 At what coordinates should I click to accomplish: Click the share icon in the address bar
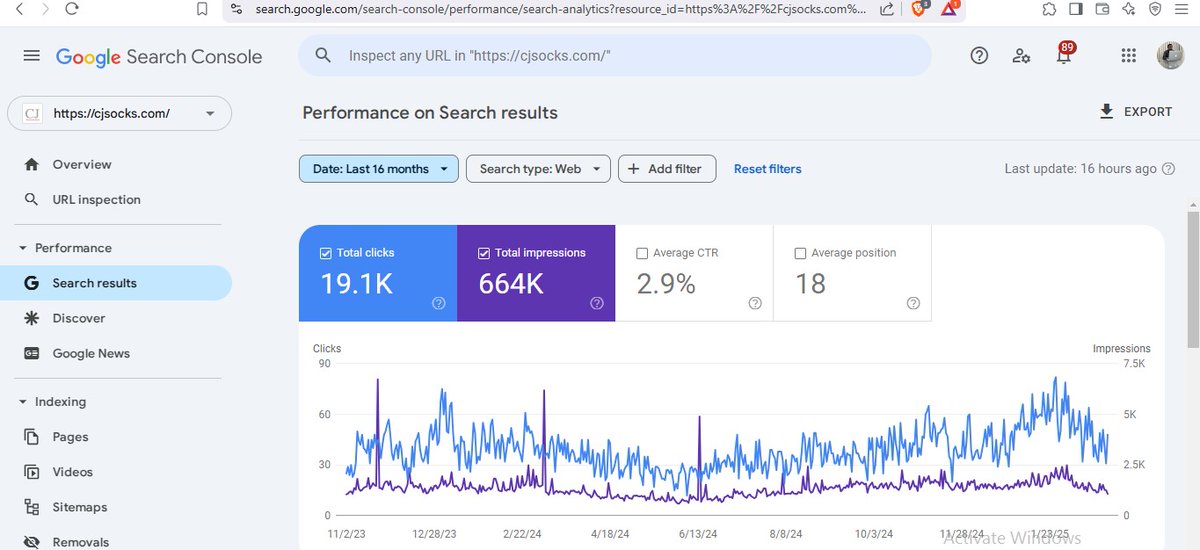tap(887, 9)
